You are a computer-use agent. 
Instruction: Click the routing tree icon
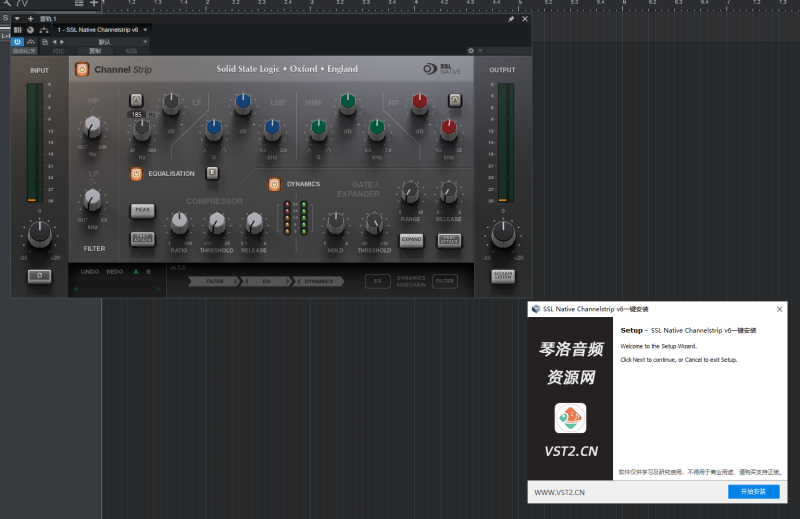[44, 30]
